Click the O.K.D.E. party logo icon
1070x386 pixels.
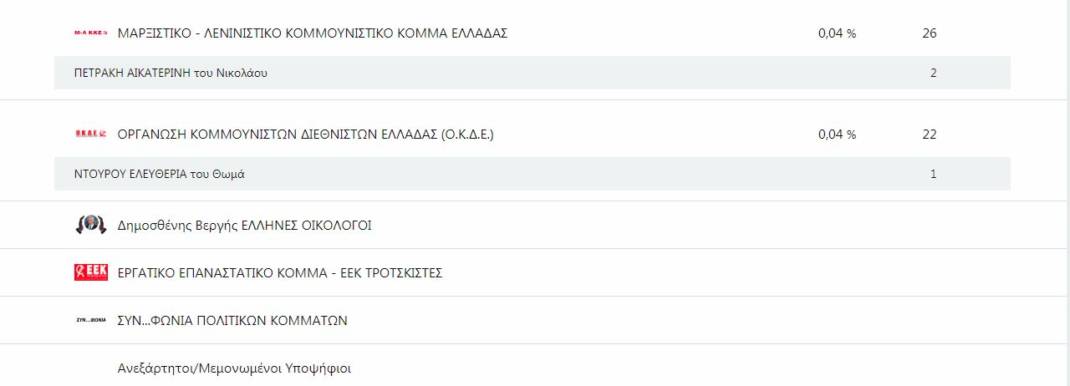(90, 134)
